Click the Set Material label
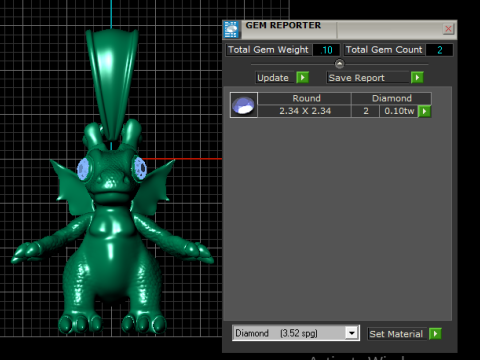 click(x=396, y=334)
